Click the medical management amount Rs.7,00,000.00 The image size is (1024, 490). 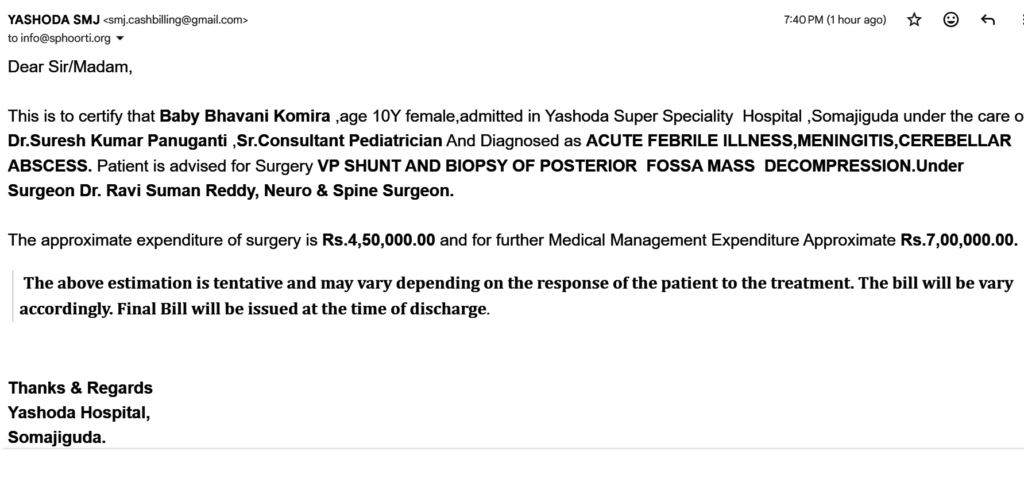click(x=958, y=240)
